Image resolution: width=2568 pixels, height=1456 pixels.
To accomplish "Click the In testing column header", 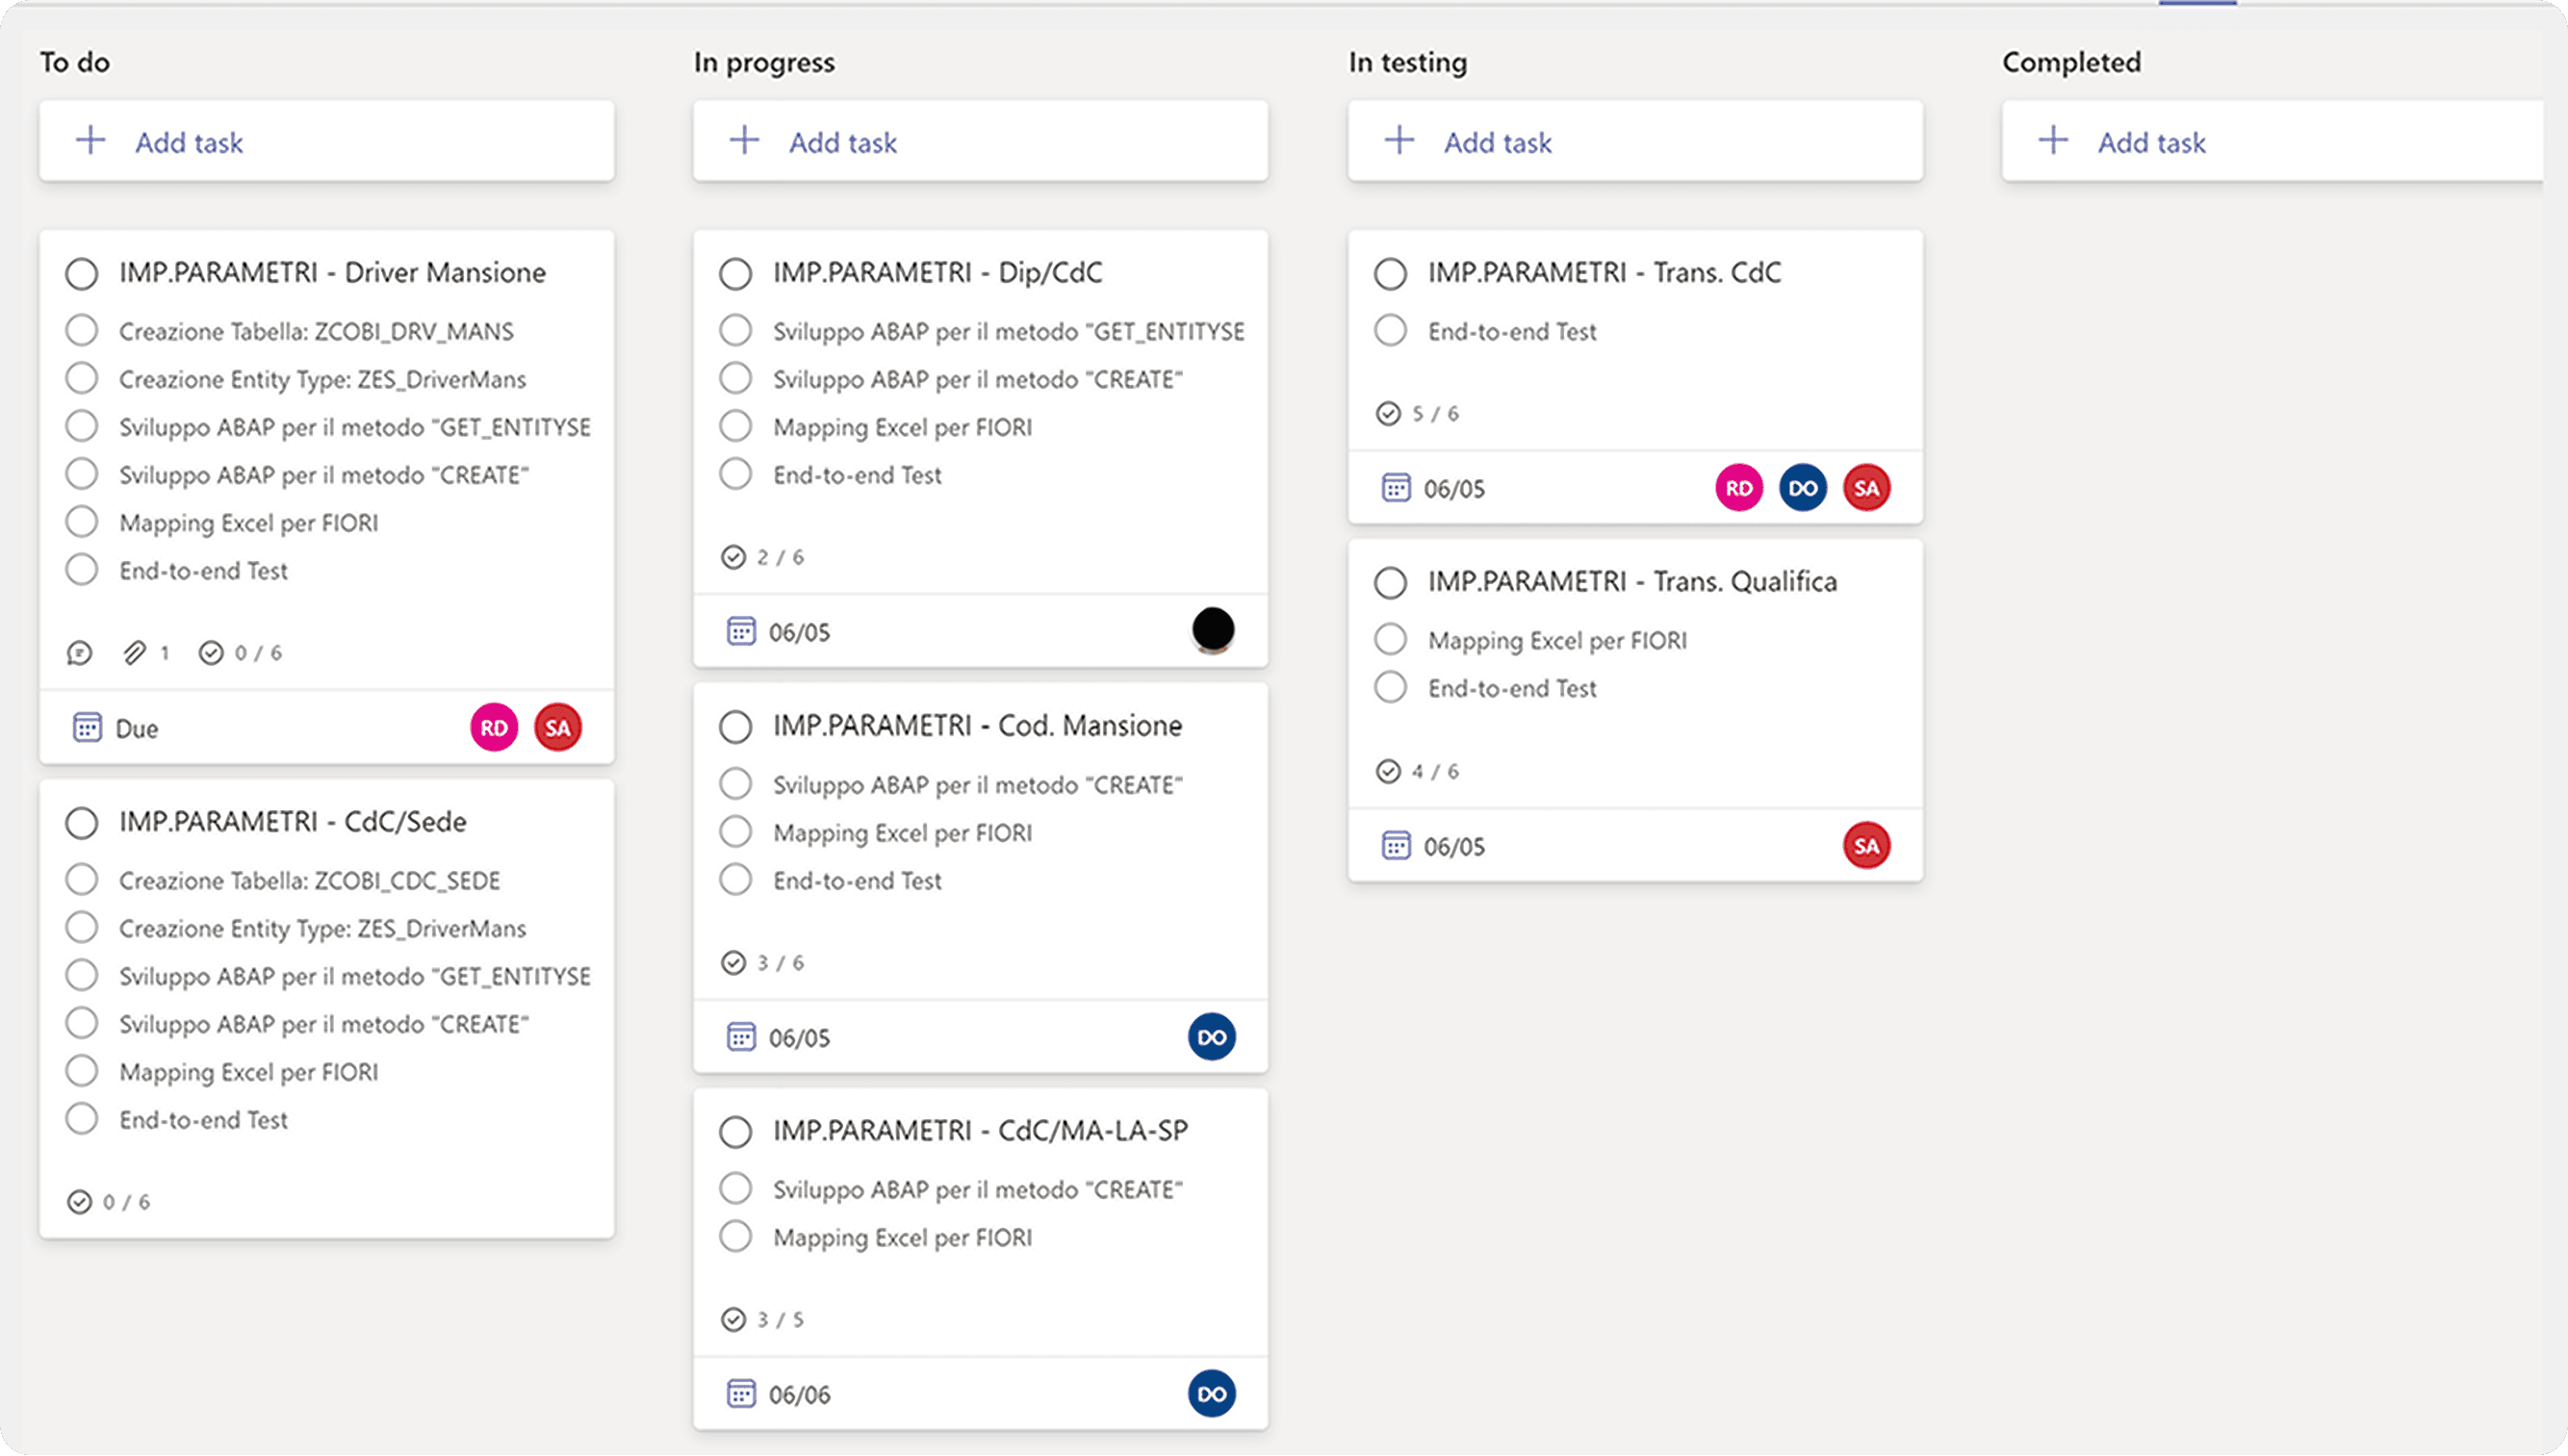I will [1407, 62].
